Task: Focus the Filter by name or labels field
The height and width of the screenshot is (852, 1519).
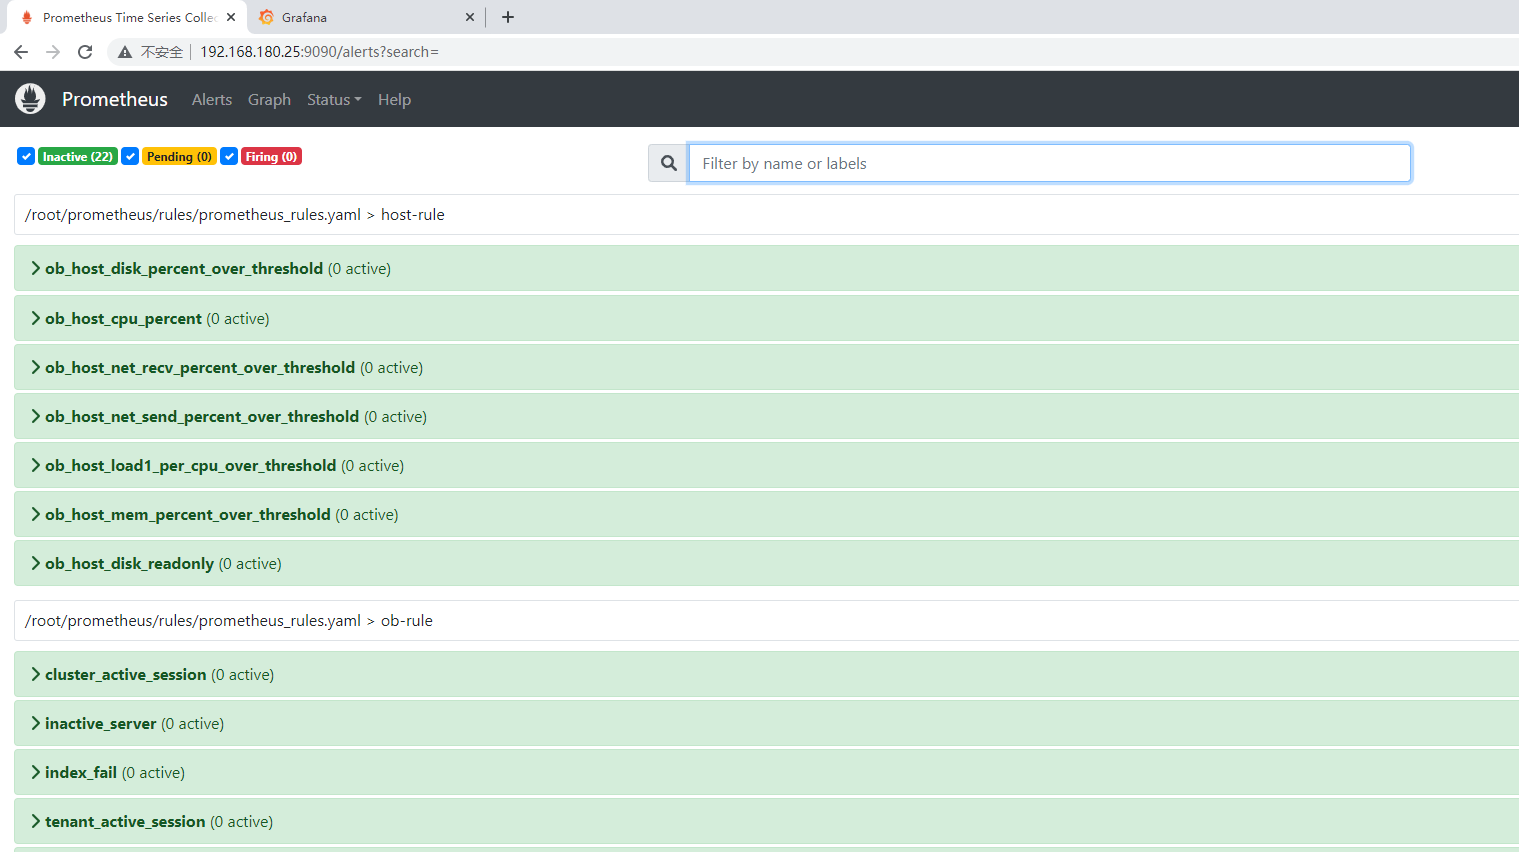Action: pos(1050,163)
